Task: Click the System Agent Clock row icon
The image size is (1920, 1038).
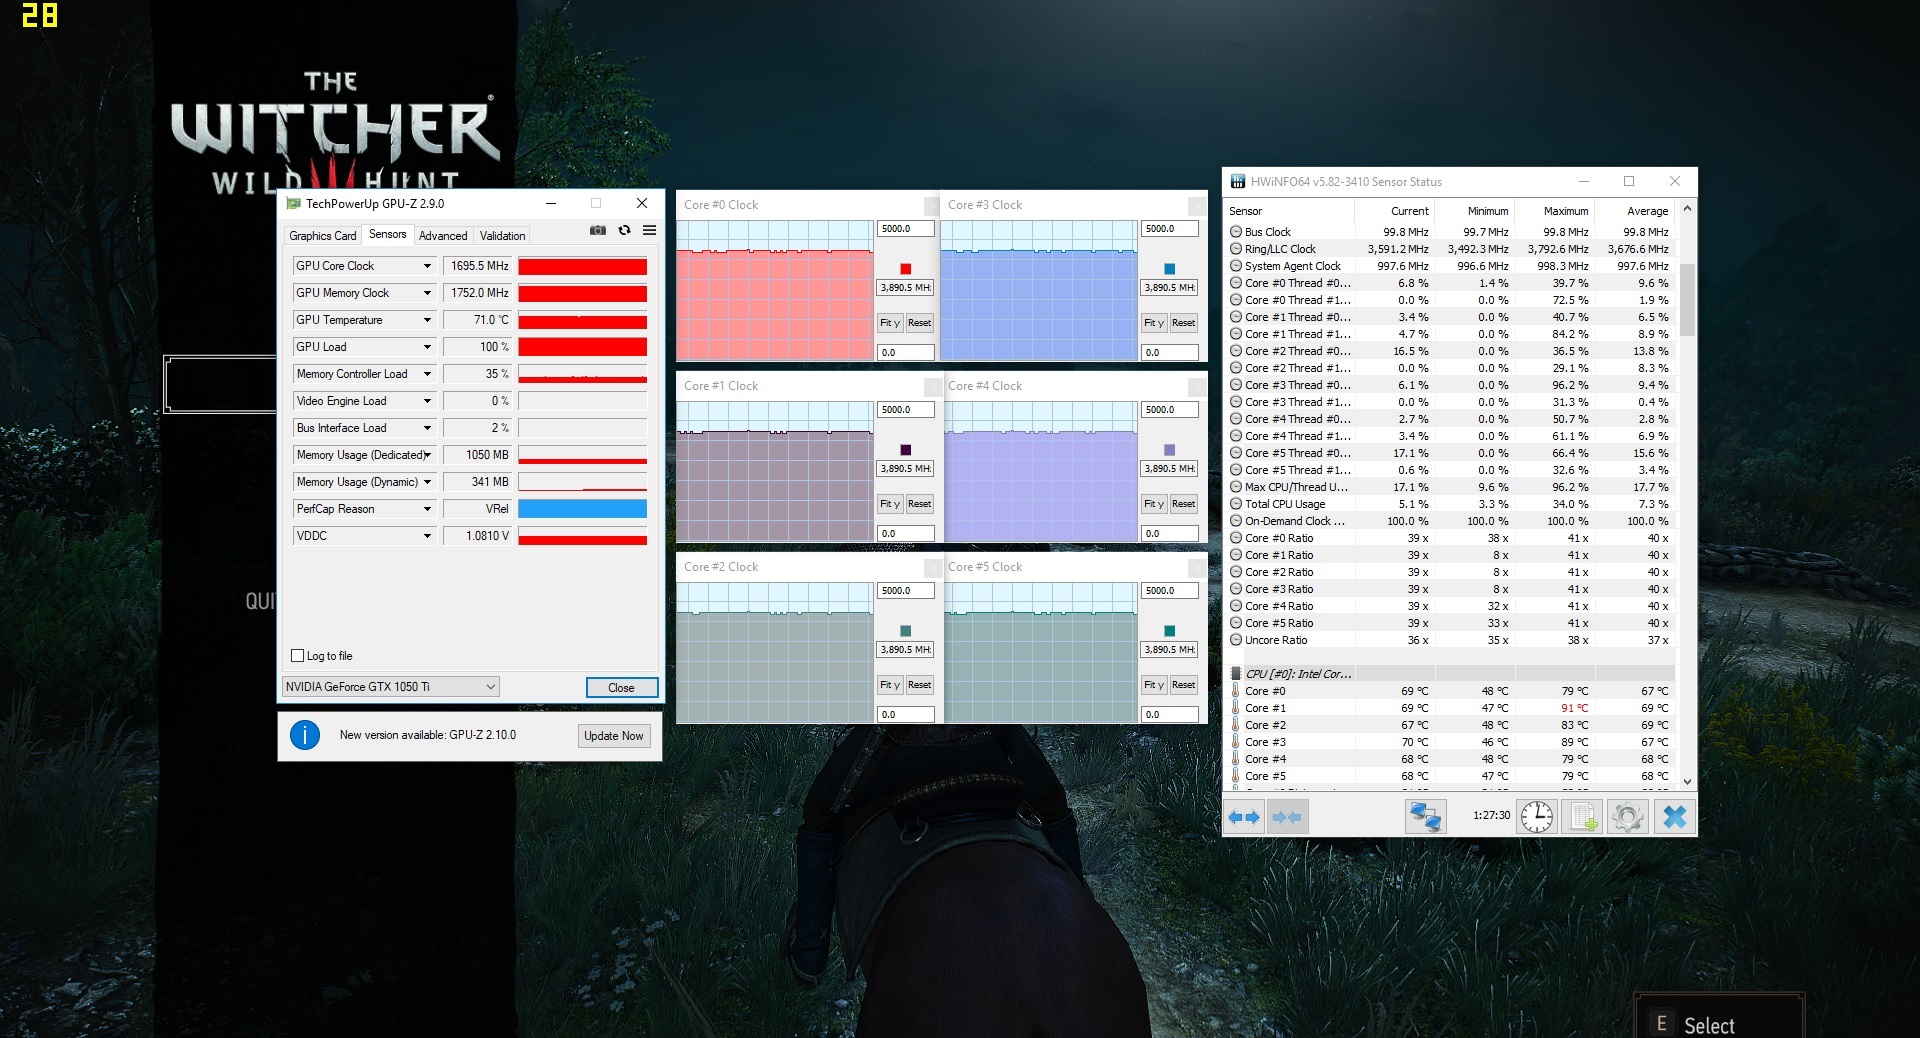Action: coord(1236,266)
